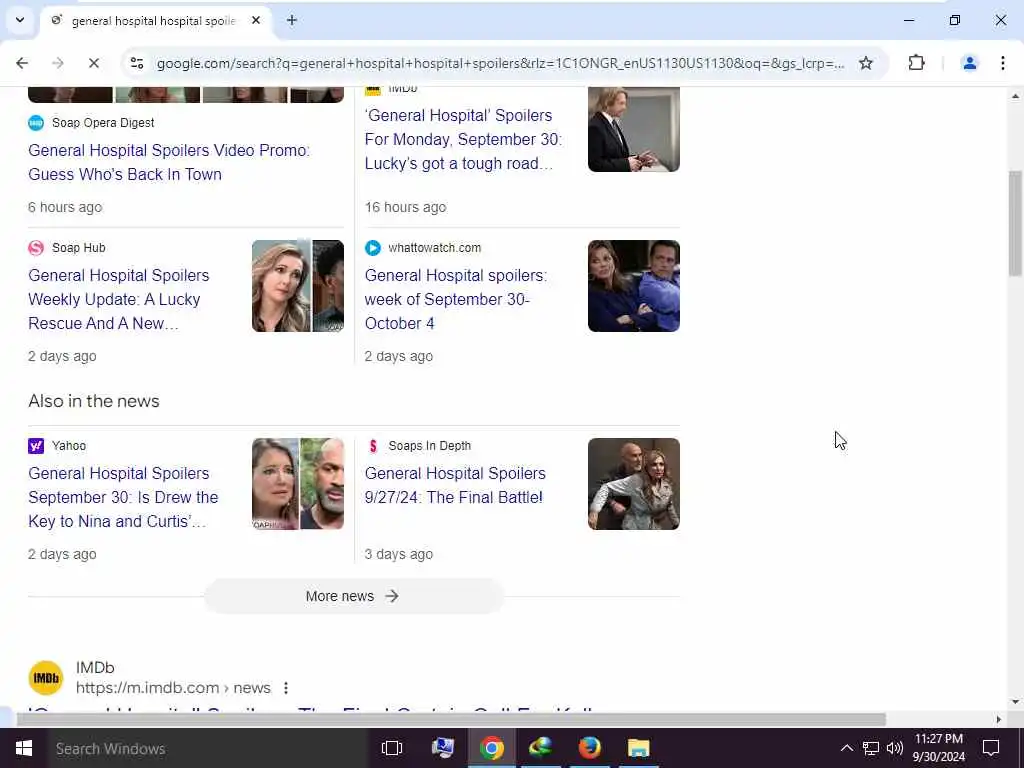
Task: Open the network status tray icon
Action: 871,748
